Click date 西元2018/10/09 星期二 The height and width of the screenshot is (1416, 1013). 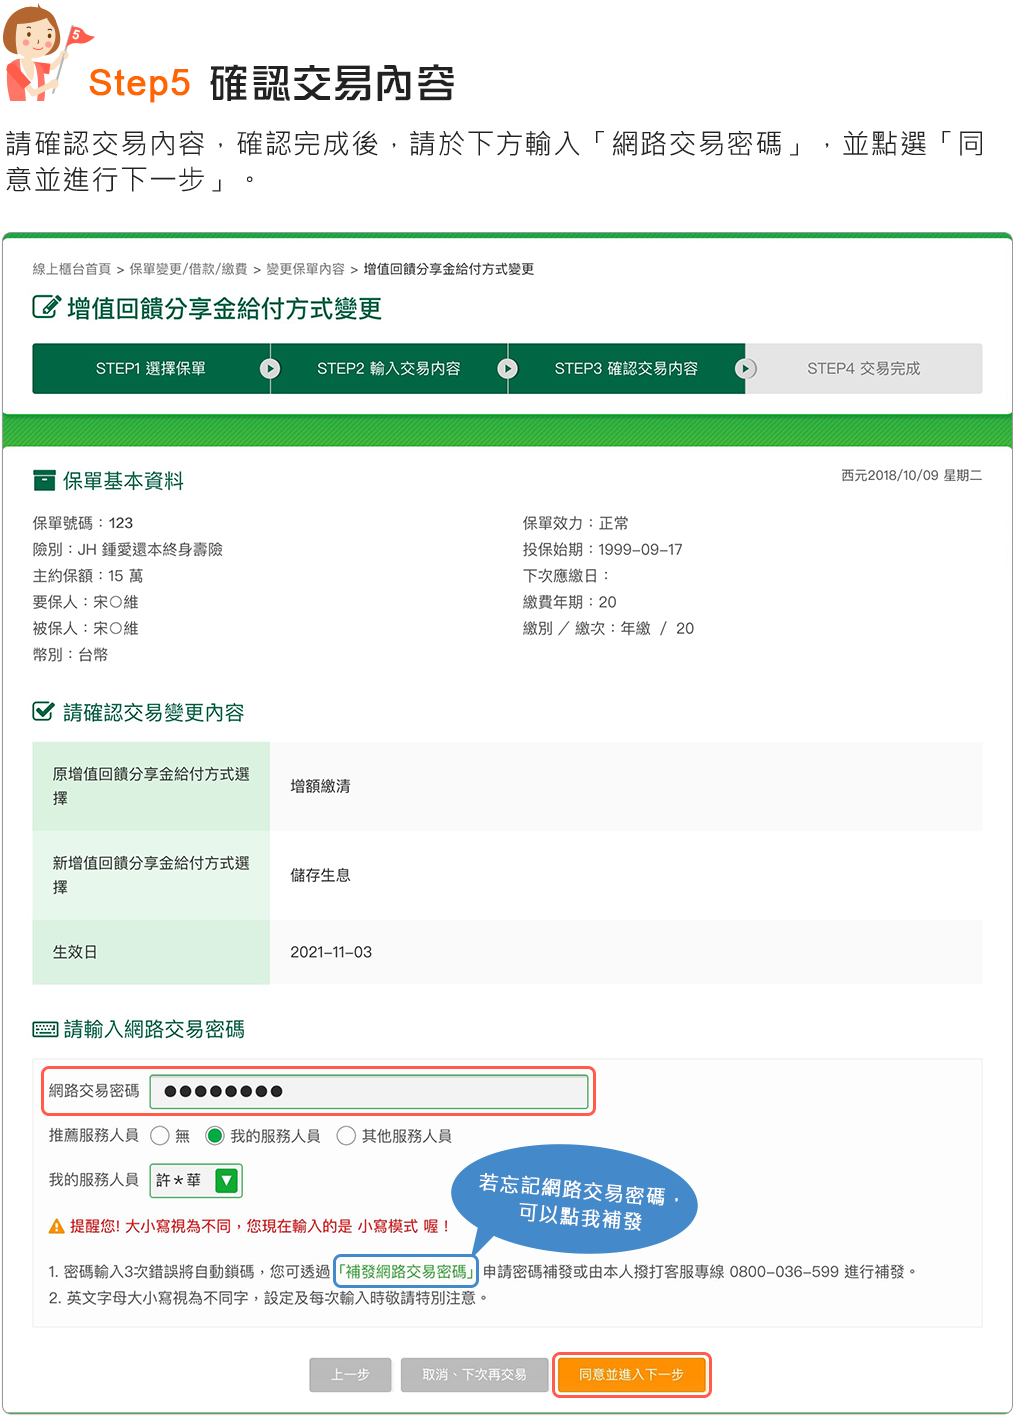(912, 475)
